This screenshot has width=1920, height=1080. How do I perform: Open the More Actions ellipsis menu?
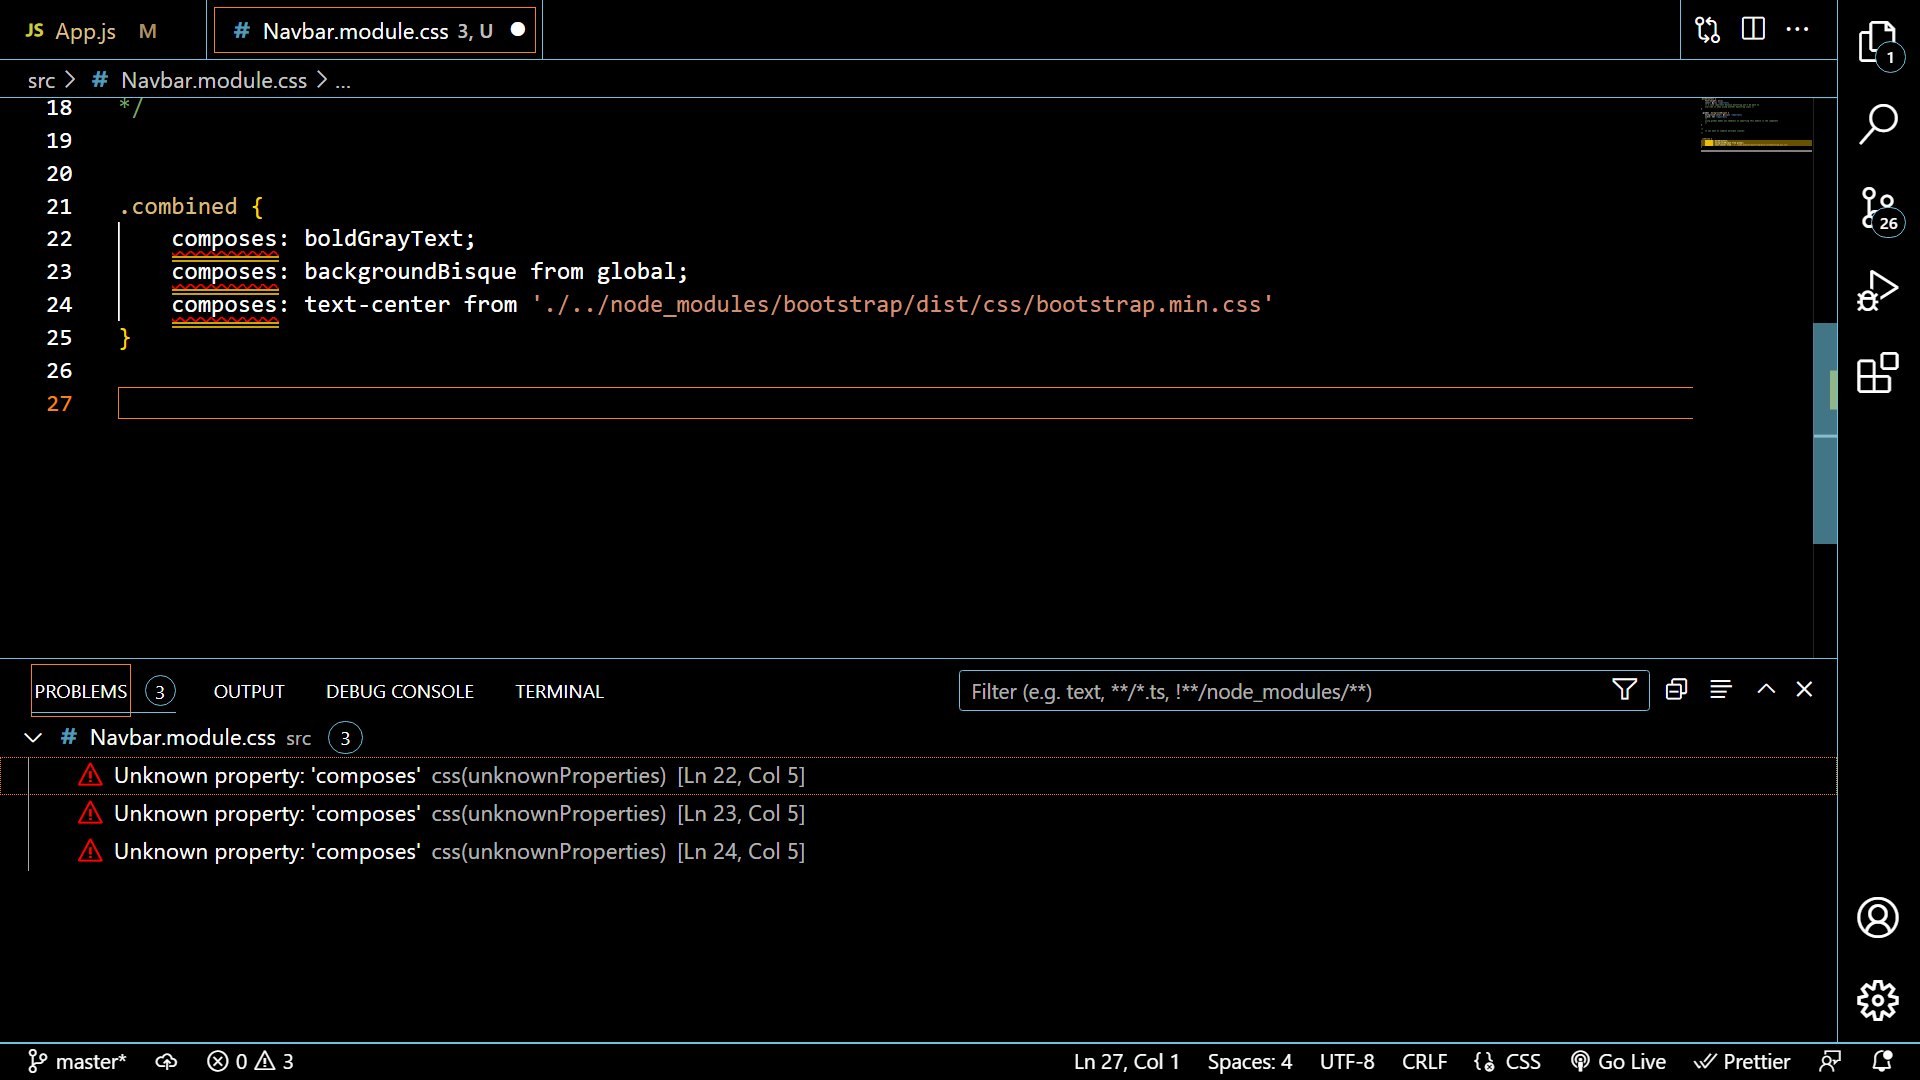click(1797, 29)
